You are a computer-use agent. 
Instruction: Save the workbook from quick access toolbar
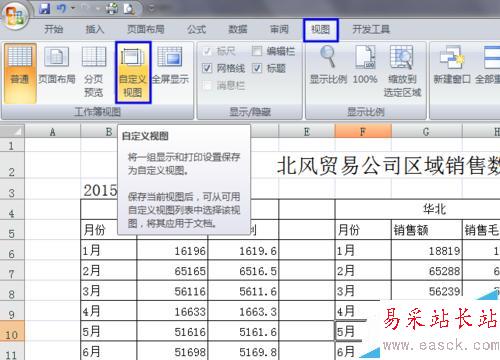(x=44, y=9)
